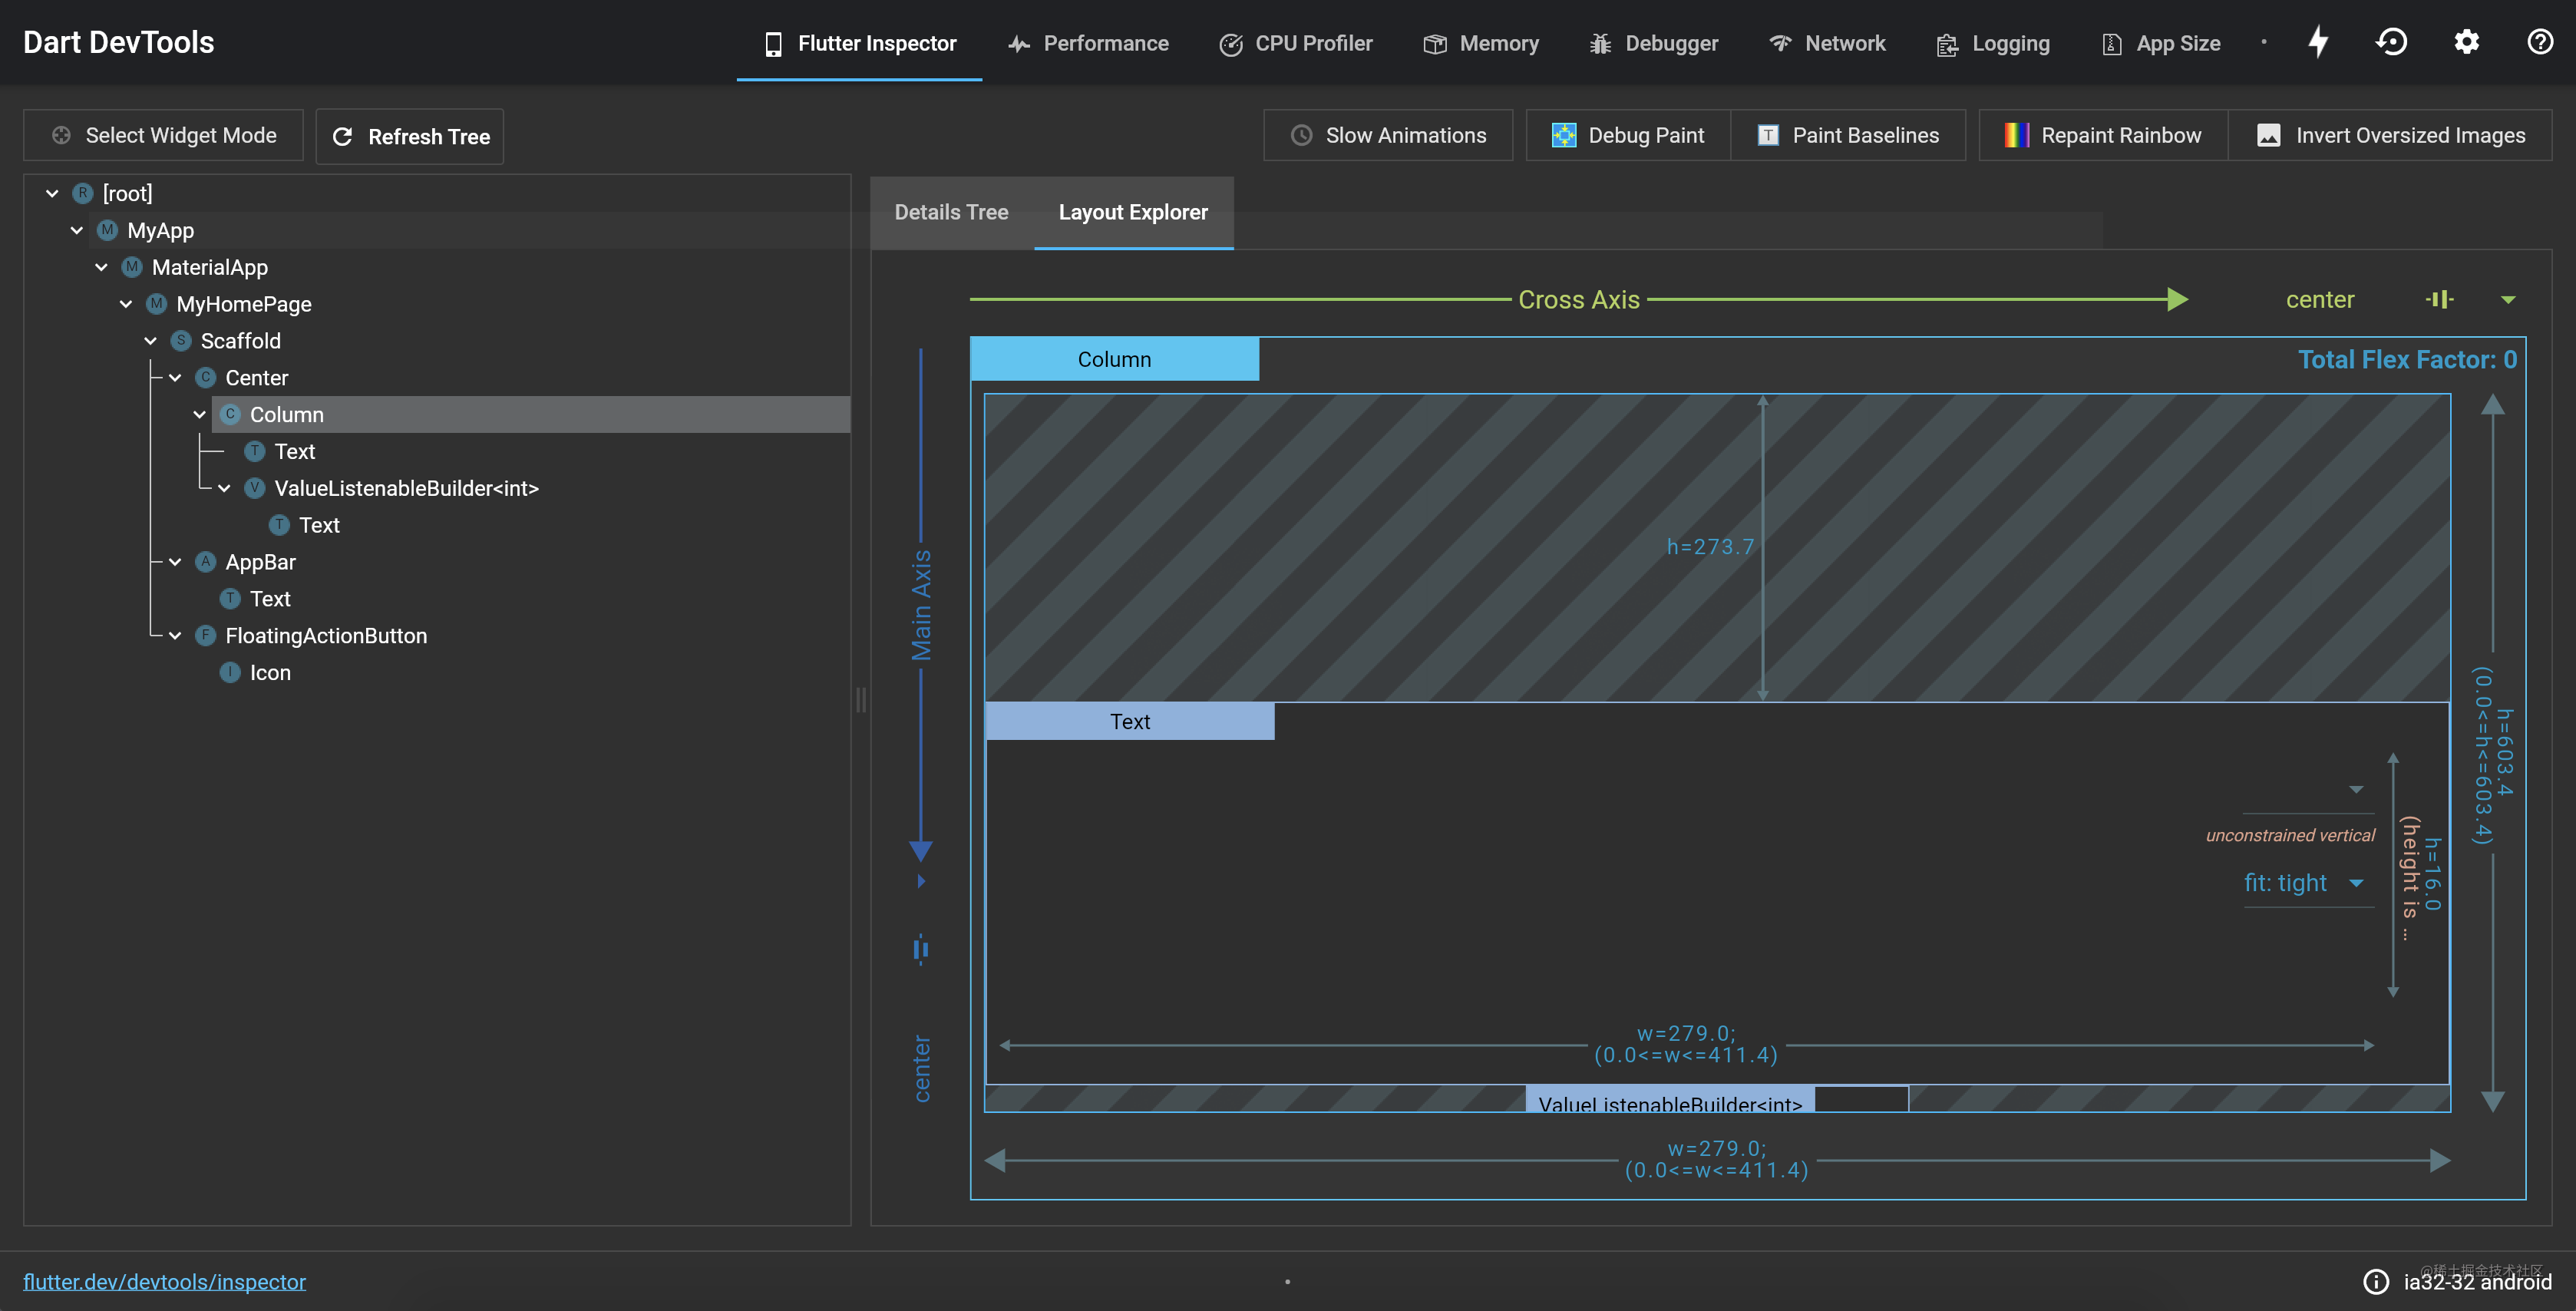Open the flutter.dev/devtools/inspector link

pyautogui.click(x=164, y=1282)
